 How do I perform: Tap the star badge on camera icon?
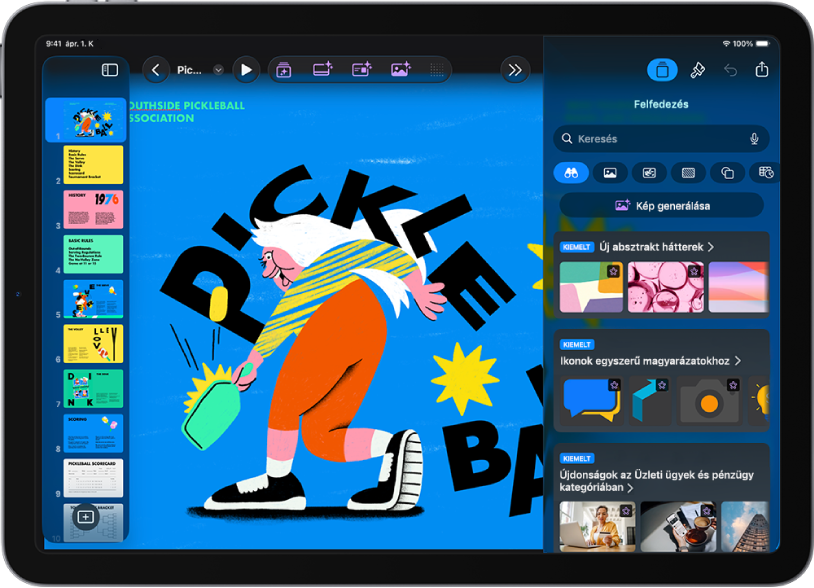733,385
